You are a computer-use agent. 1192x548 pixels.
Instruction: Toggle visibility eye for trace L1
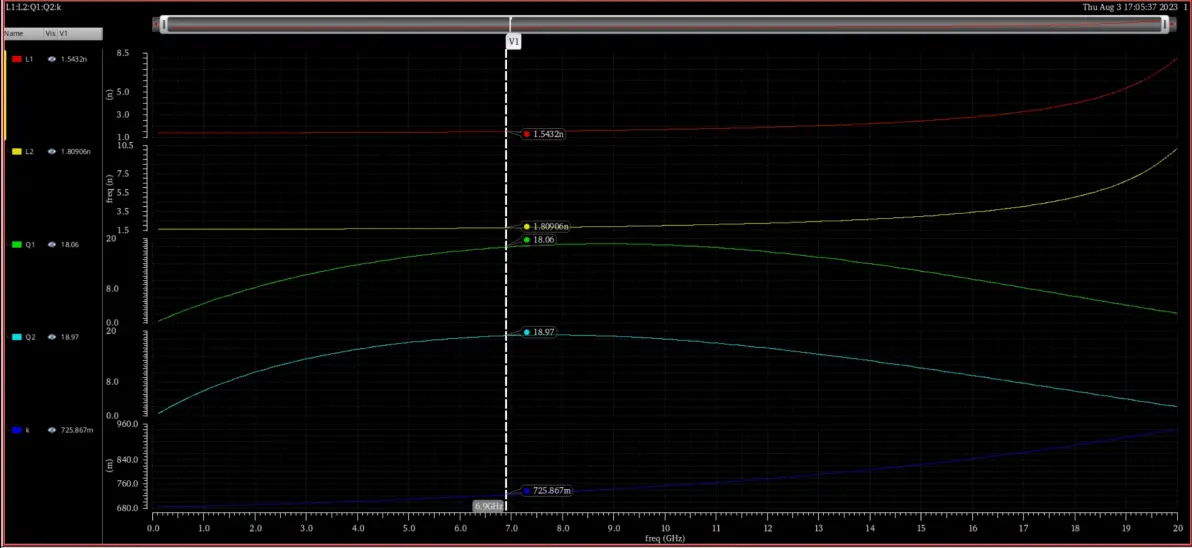52,59
